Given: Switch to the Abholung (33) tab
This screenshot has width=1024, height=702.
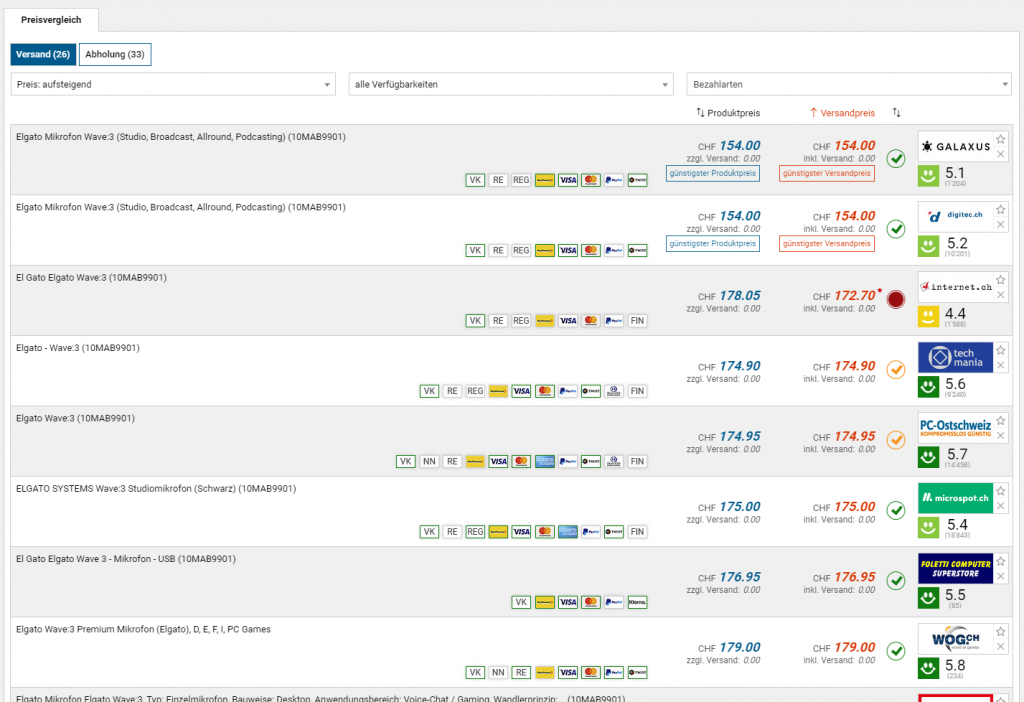Looking at the screenshot, I should 115,54.
